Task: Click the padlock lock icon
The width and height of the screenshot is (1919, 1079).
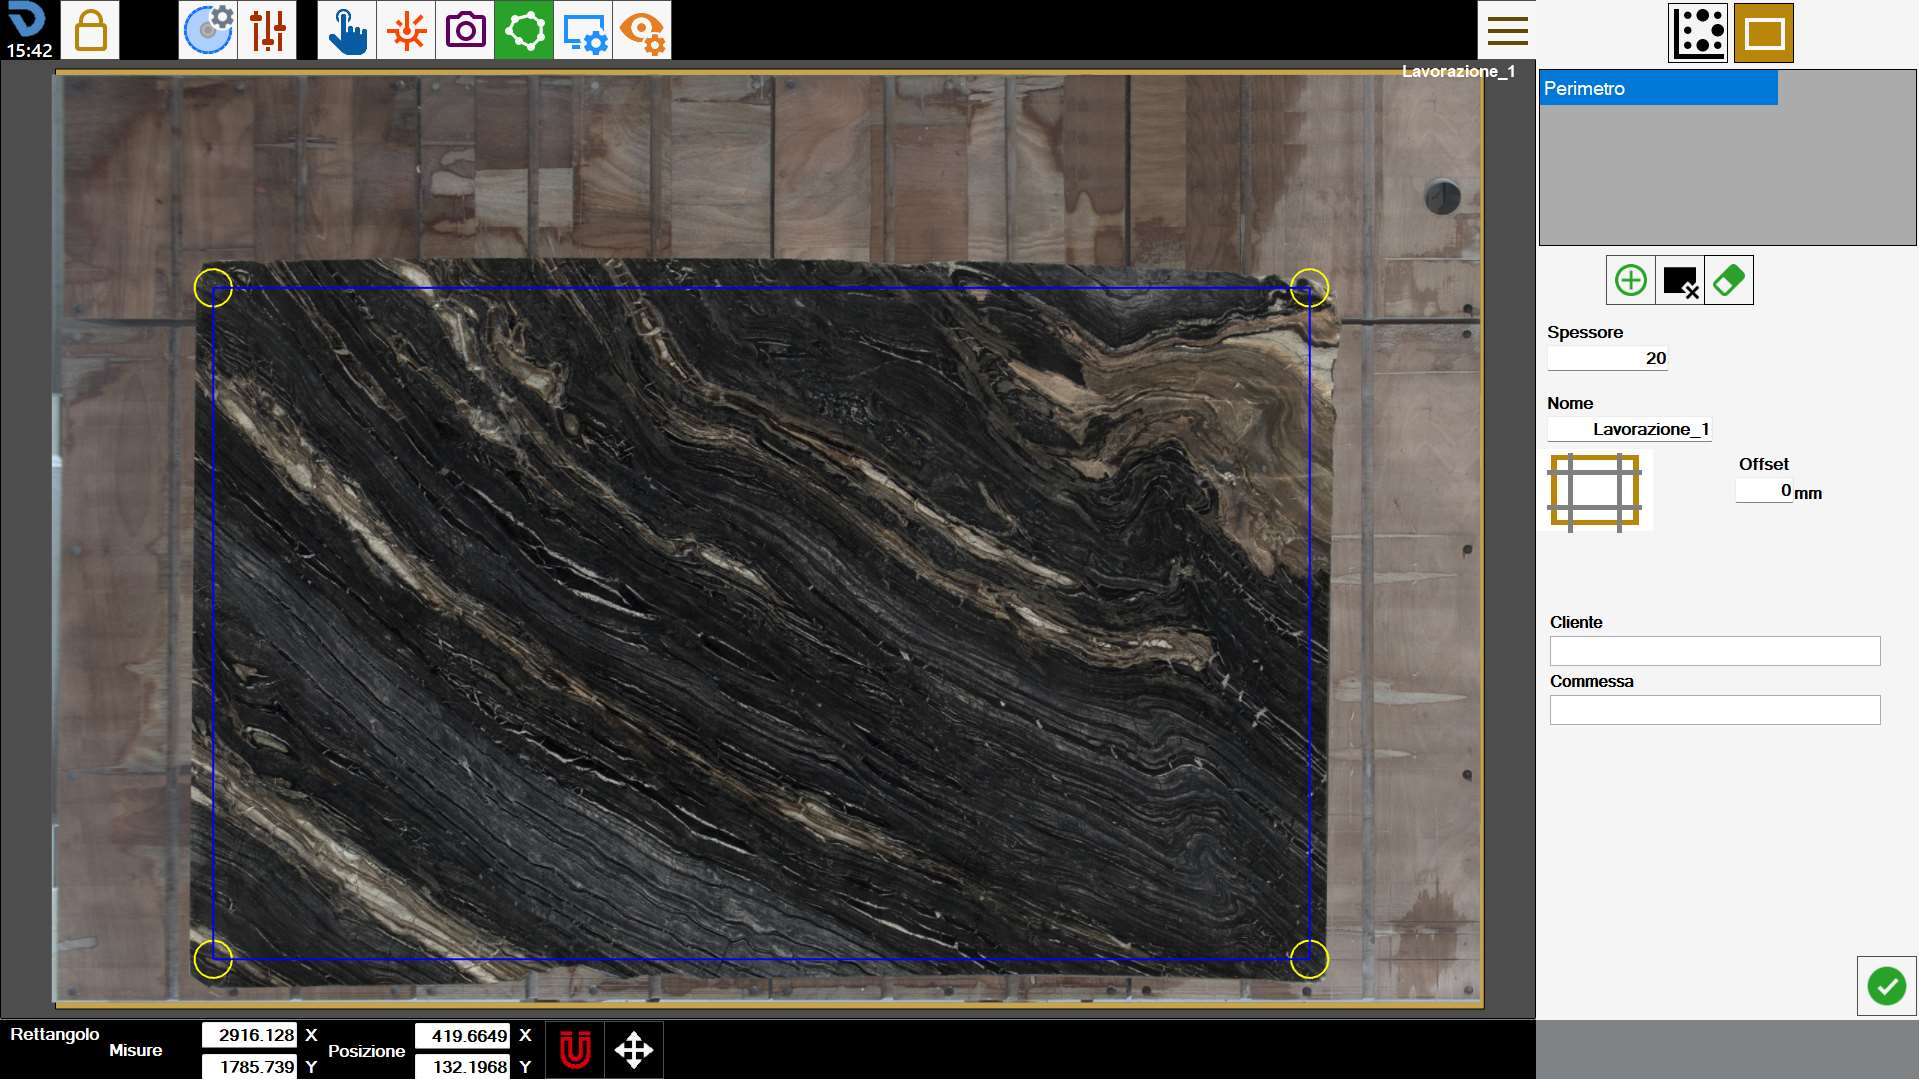Action: point(90,30)
